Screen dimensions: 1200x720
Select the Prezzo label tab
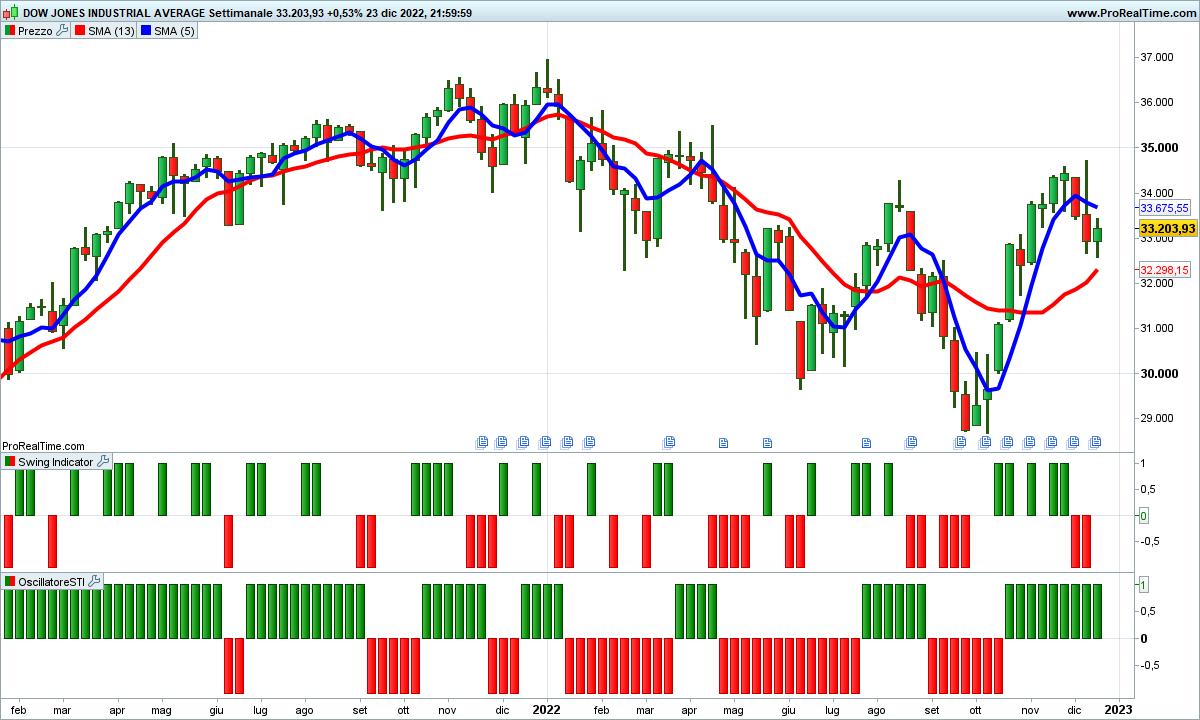(35, 31)
